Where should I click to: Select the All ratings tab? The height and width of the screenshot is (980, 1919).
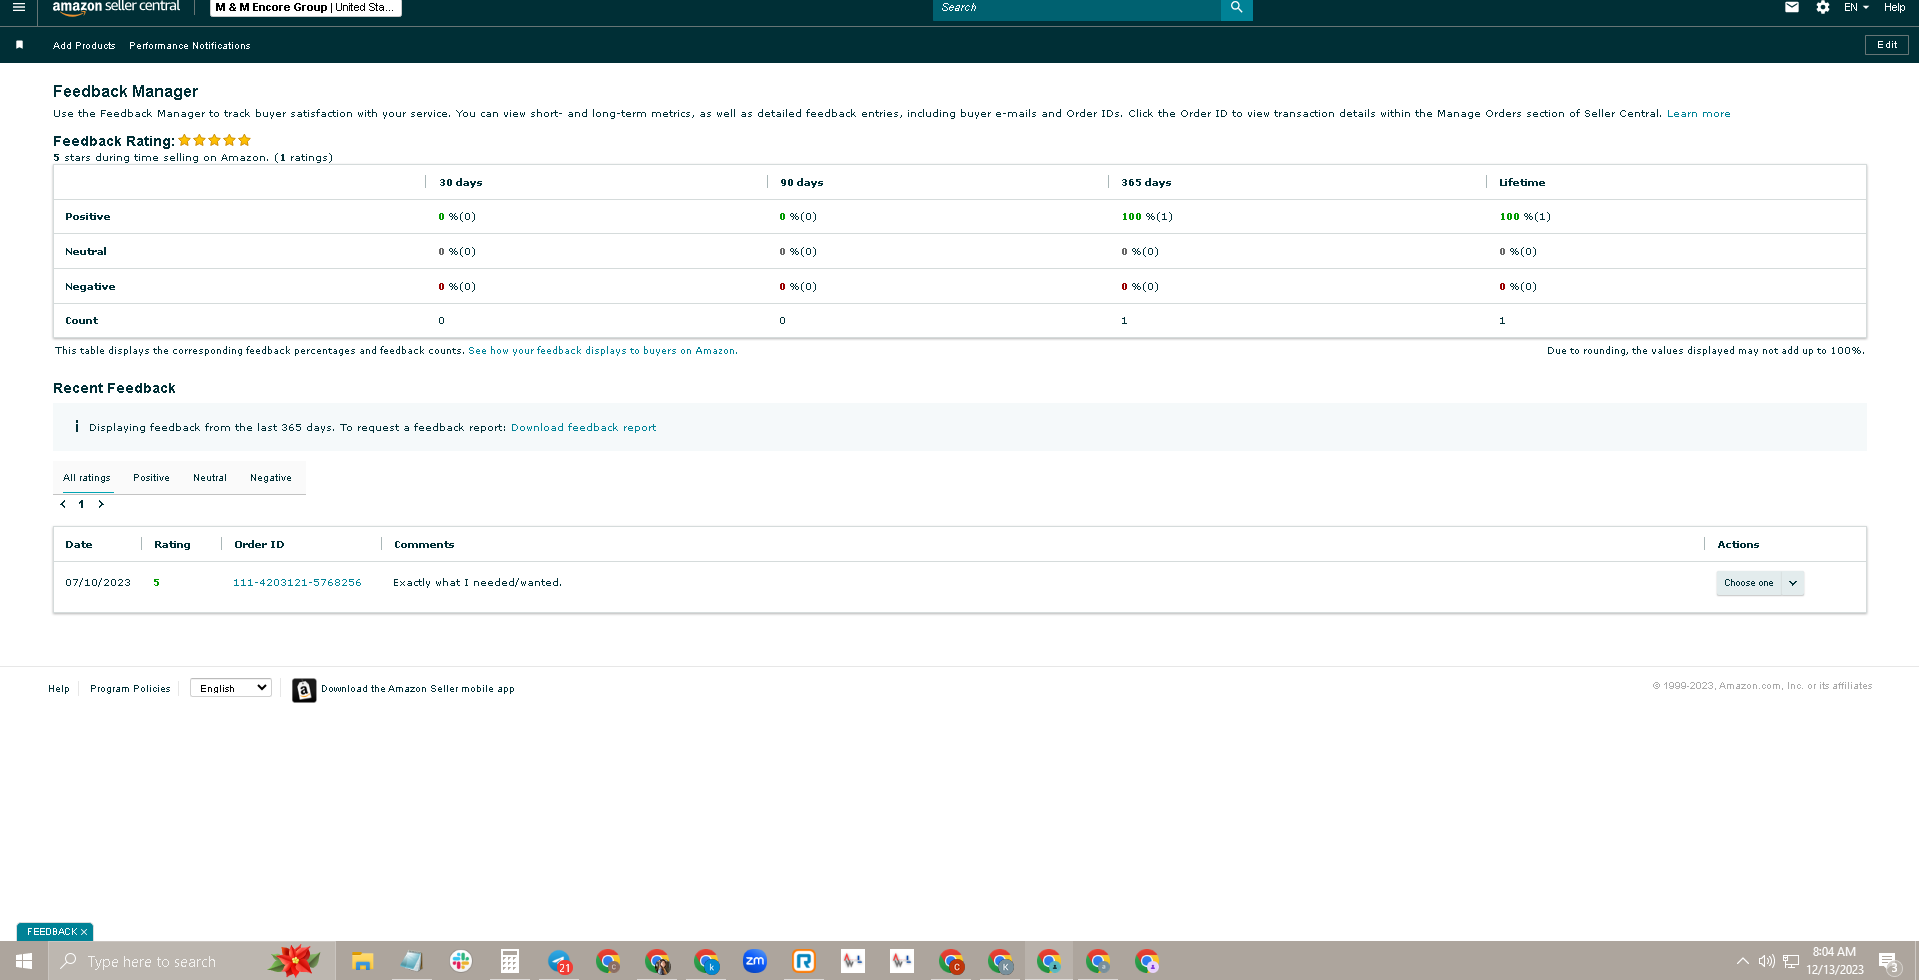[87, 478]
